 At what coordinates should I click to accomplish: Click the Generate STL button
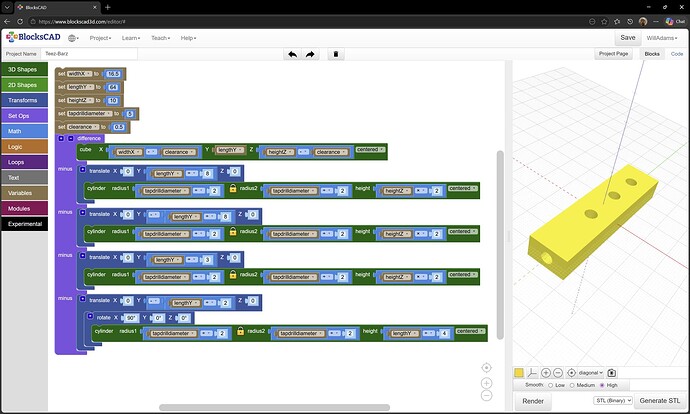pos(660,400)
